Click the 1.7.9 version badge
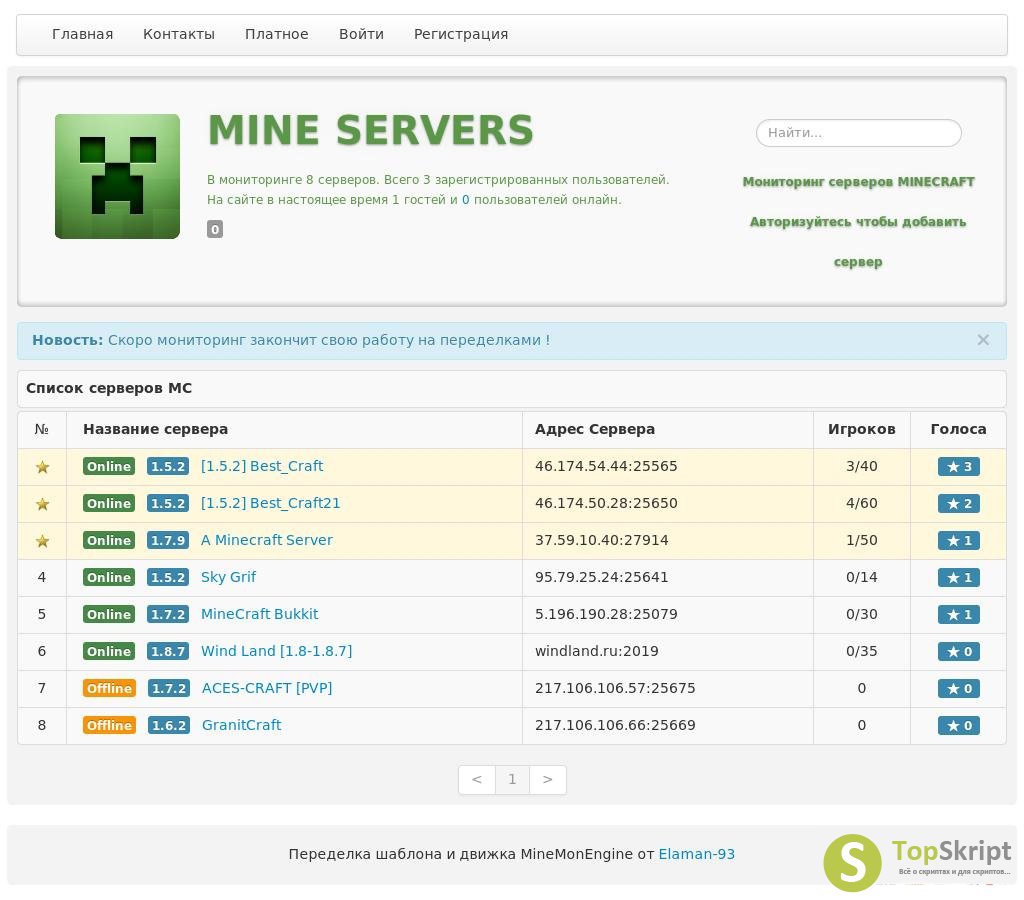Image resolution: width=1024 pixels, height=900 pixels. [x=168, y=540]
